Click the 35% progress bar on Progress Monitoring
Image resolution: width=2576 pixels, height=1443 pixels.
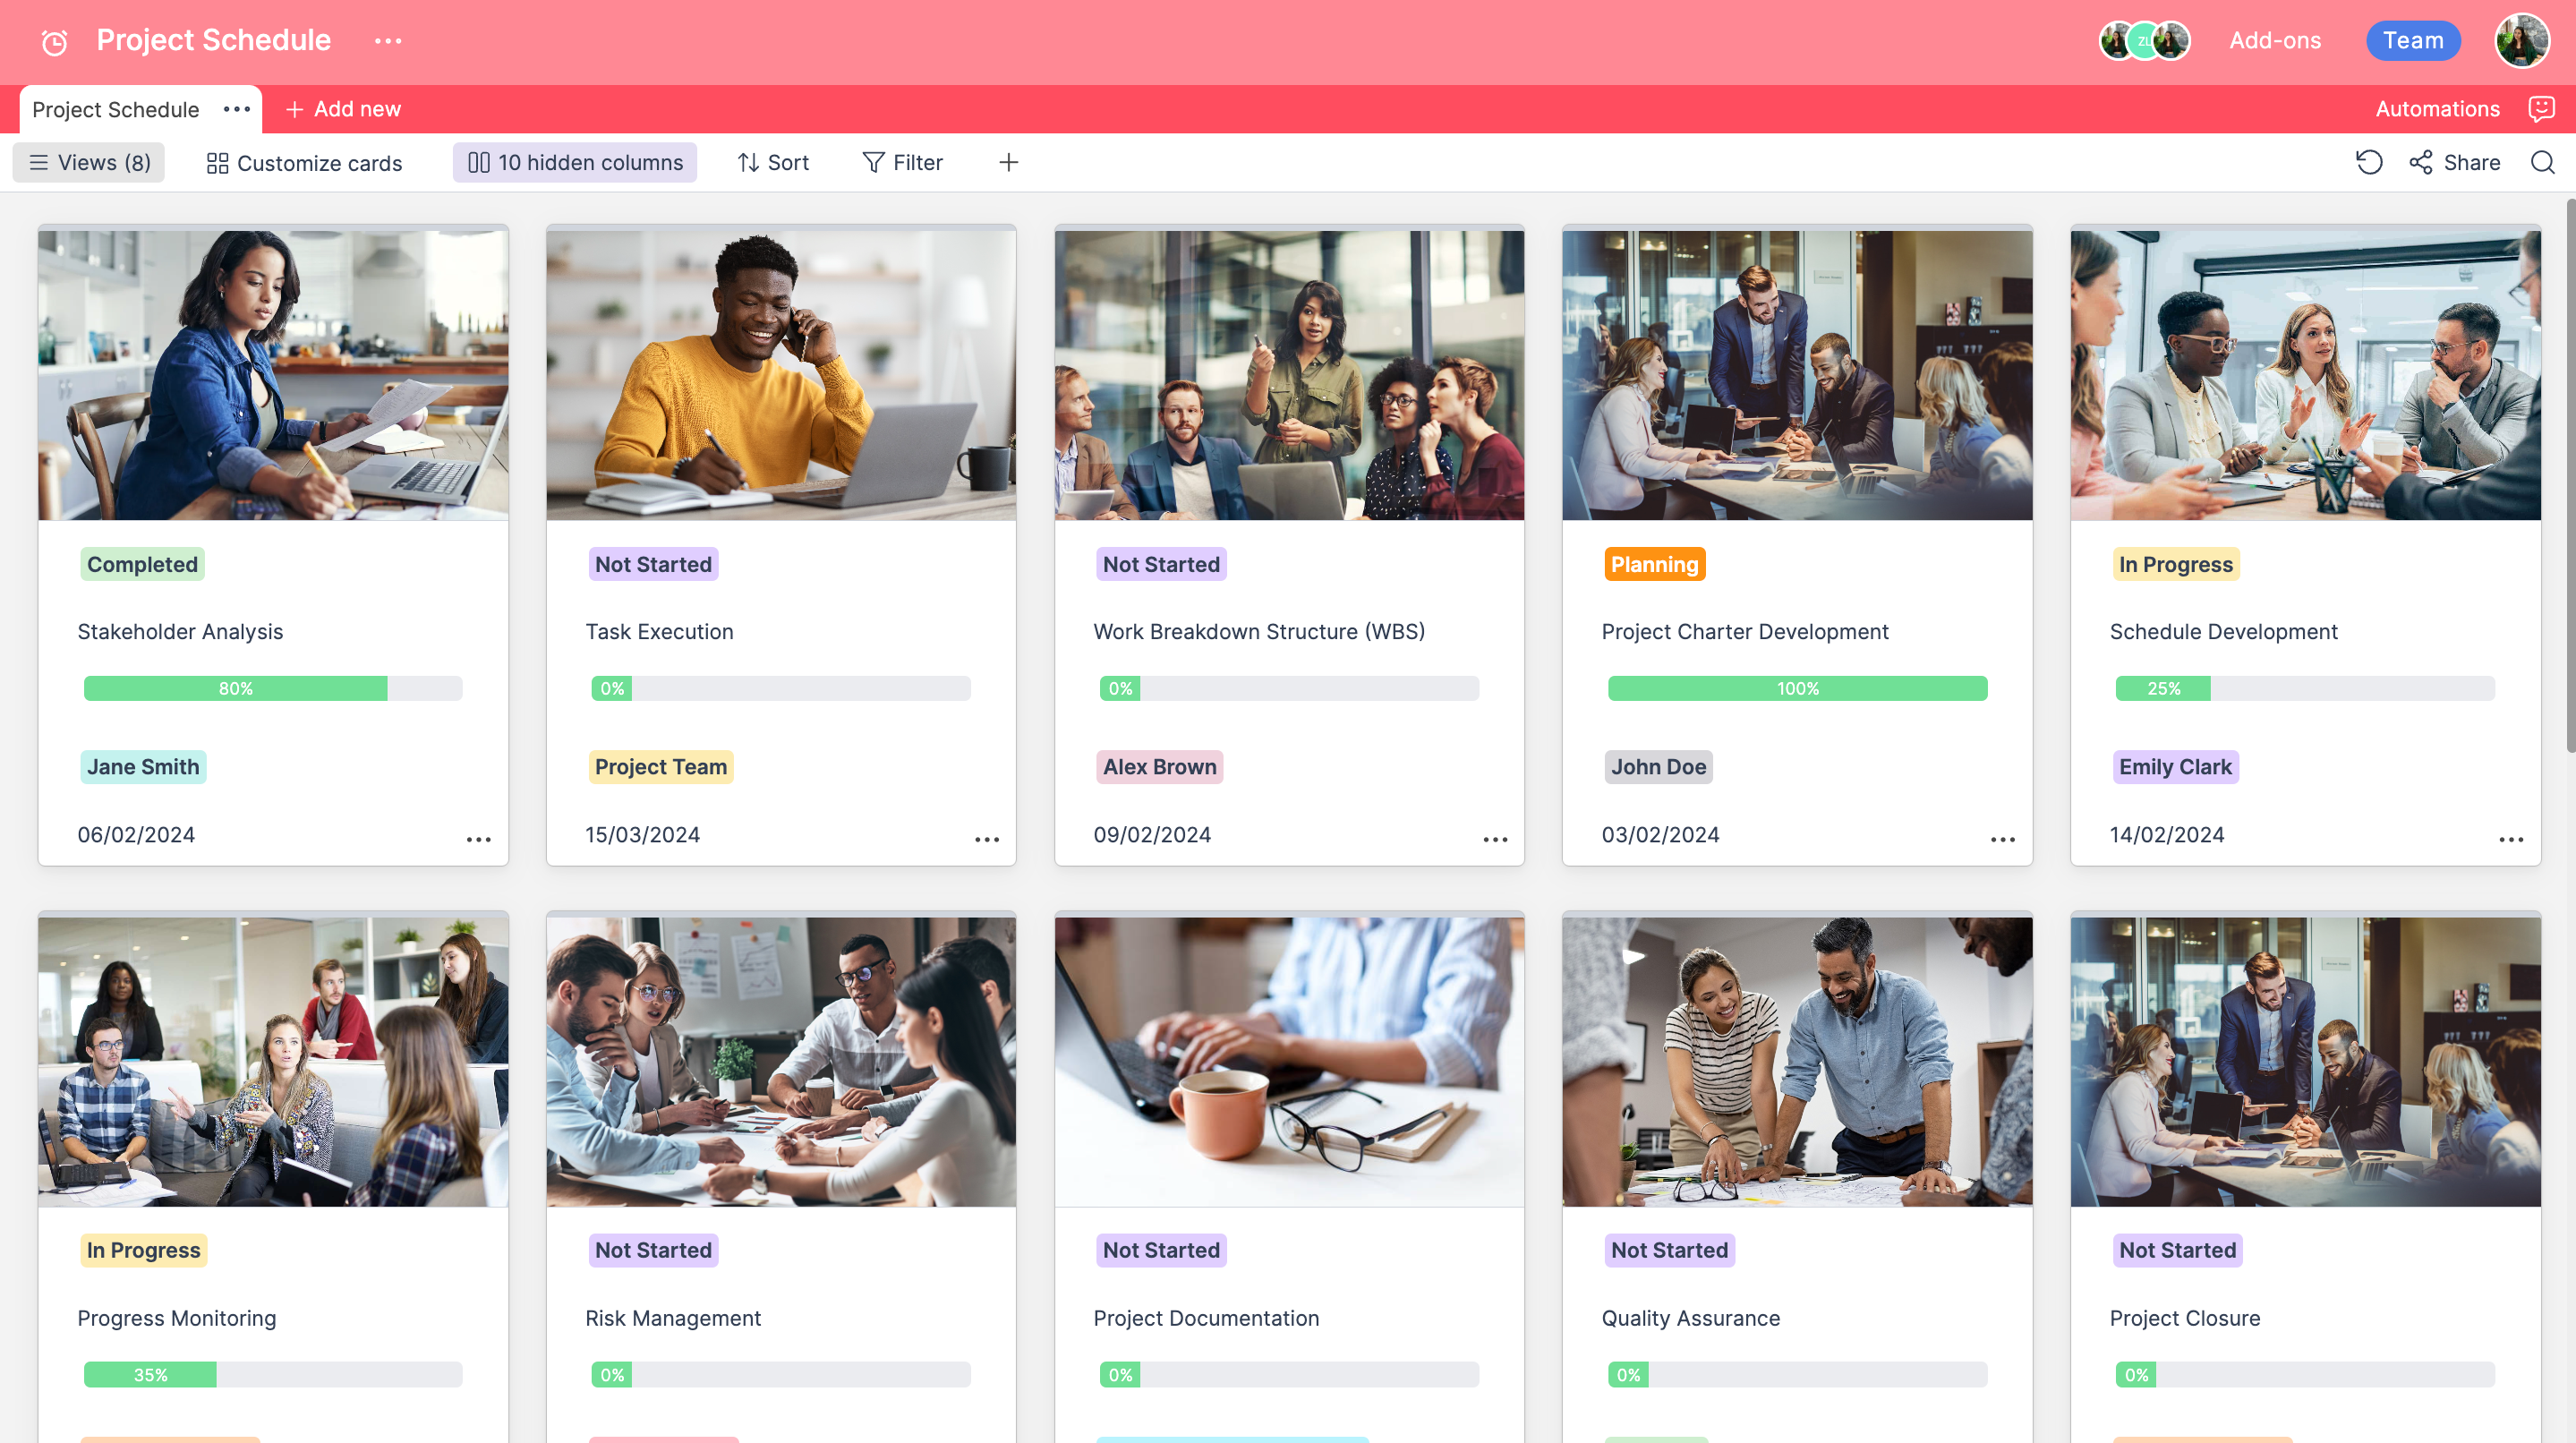pos(273,1374)
